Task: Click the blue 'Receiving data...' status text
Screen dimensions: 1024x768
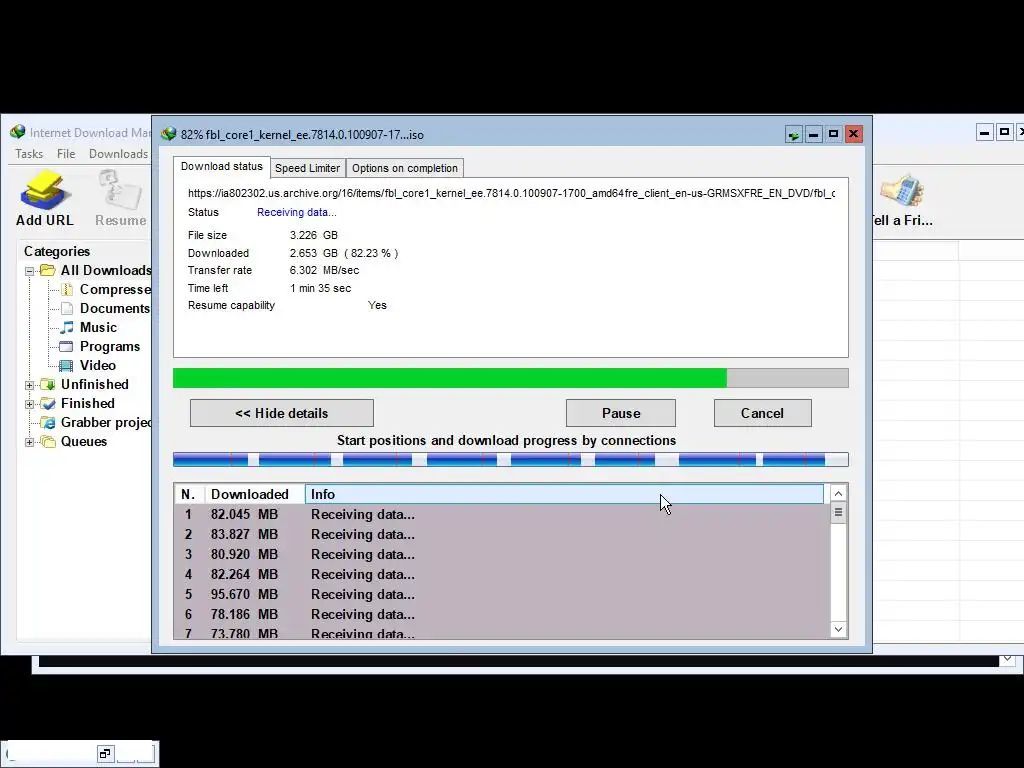Action: coord(296,212)
